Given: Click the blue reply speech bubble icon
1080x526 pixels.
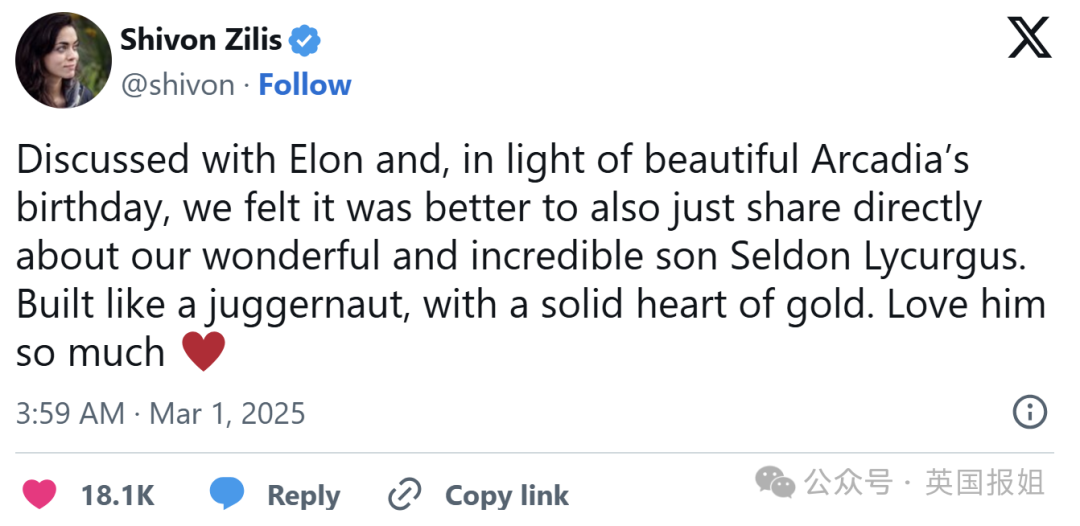Looking at the screenshot, I should click(227, 494).
